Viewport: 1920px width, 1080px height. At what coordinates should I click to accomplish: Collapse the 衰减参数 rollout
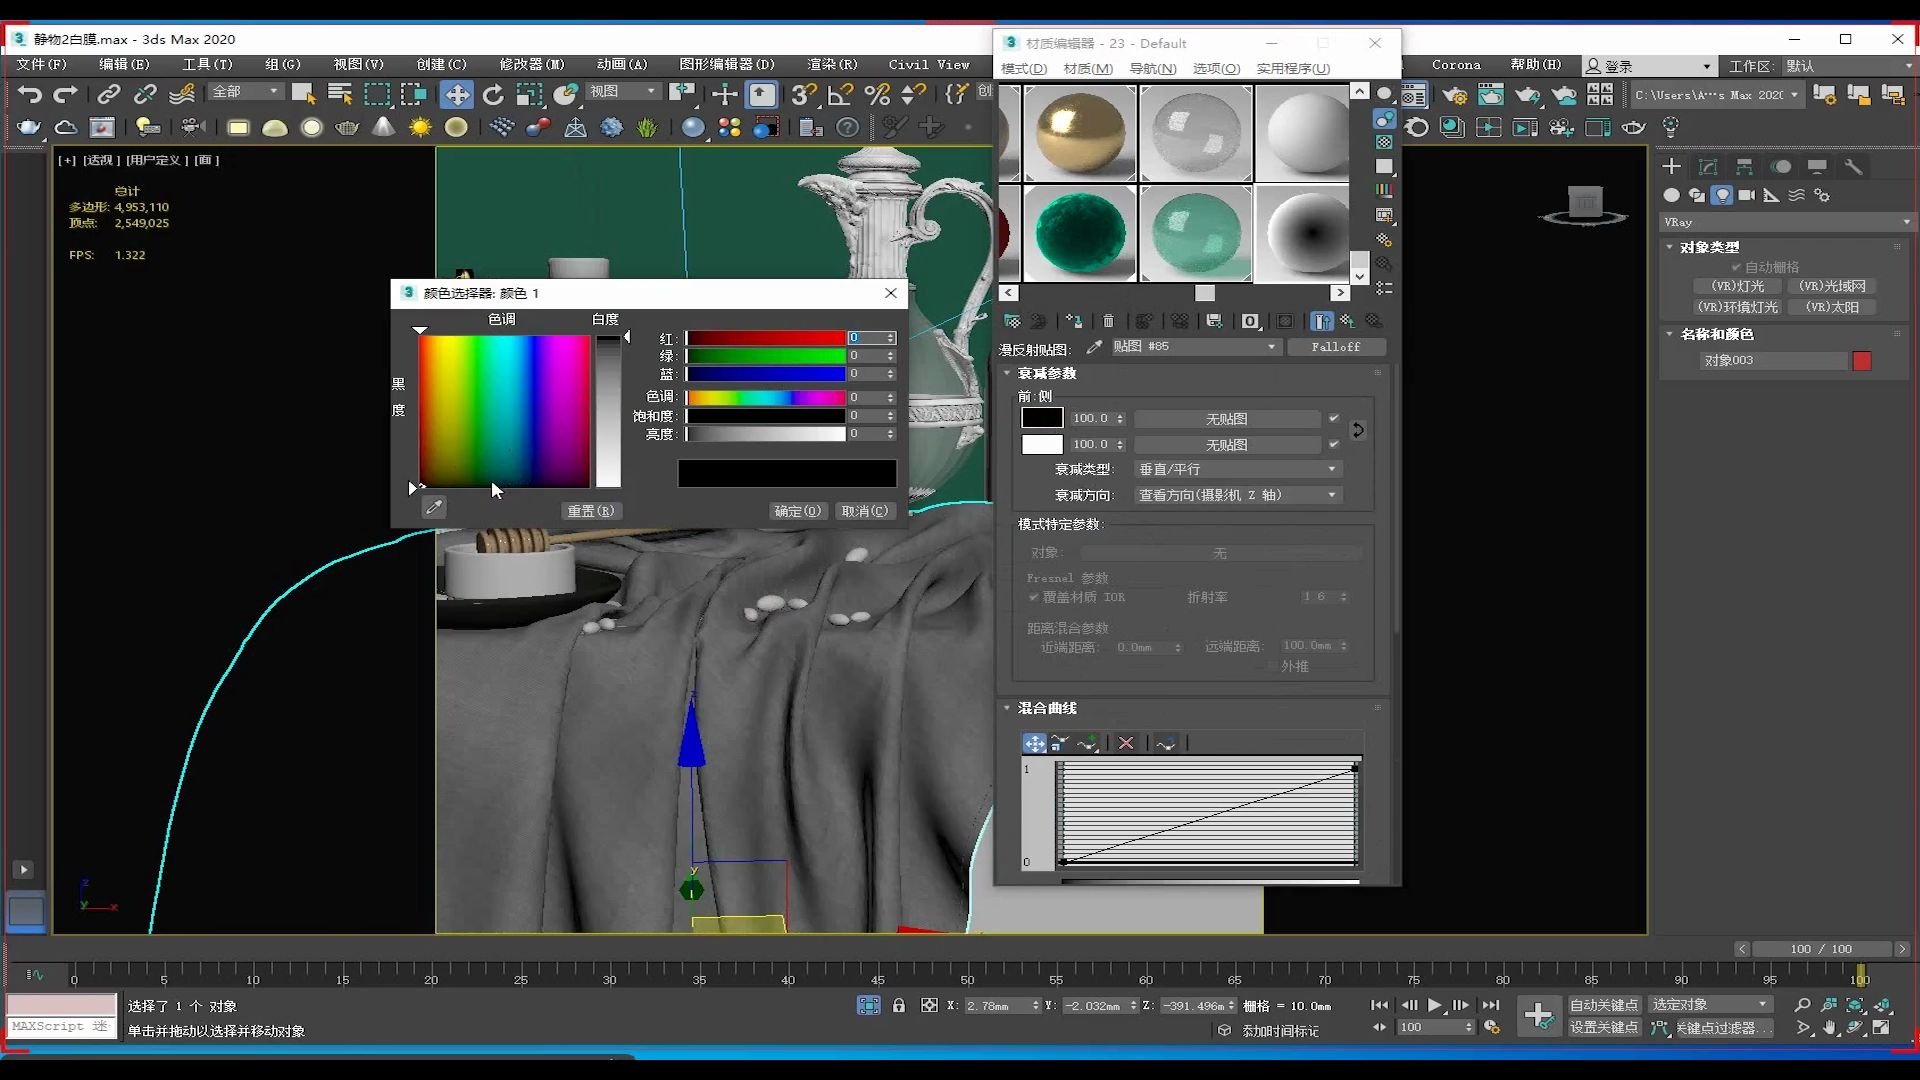[x=1046, y=373]
